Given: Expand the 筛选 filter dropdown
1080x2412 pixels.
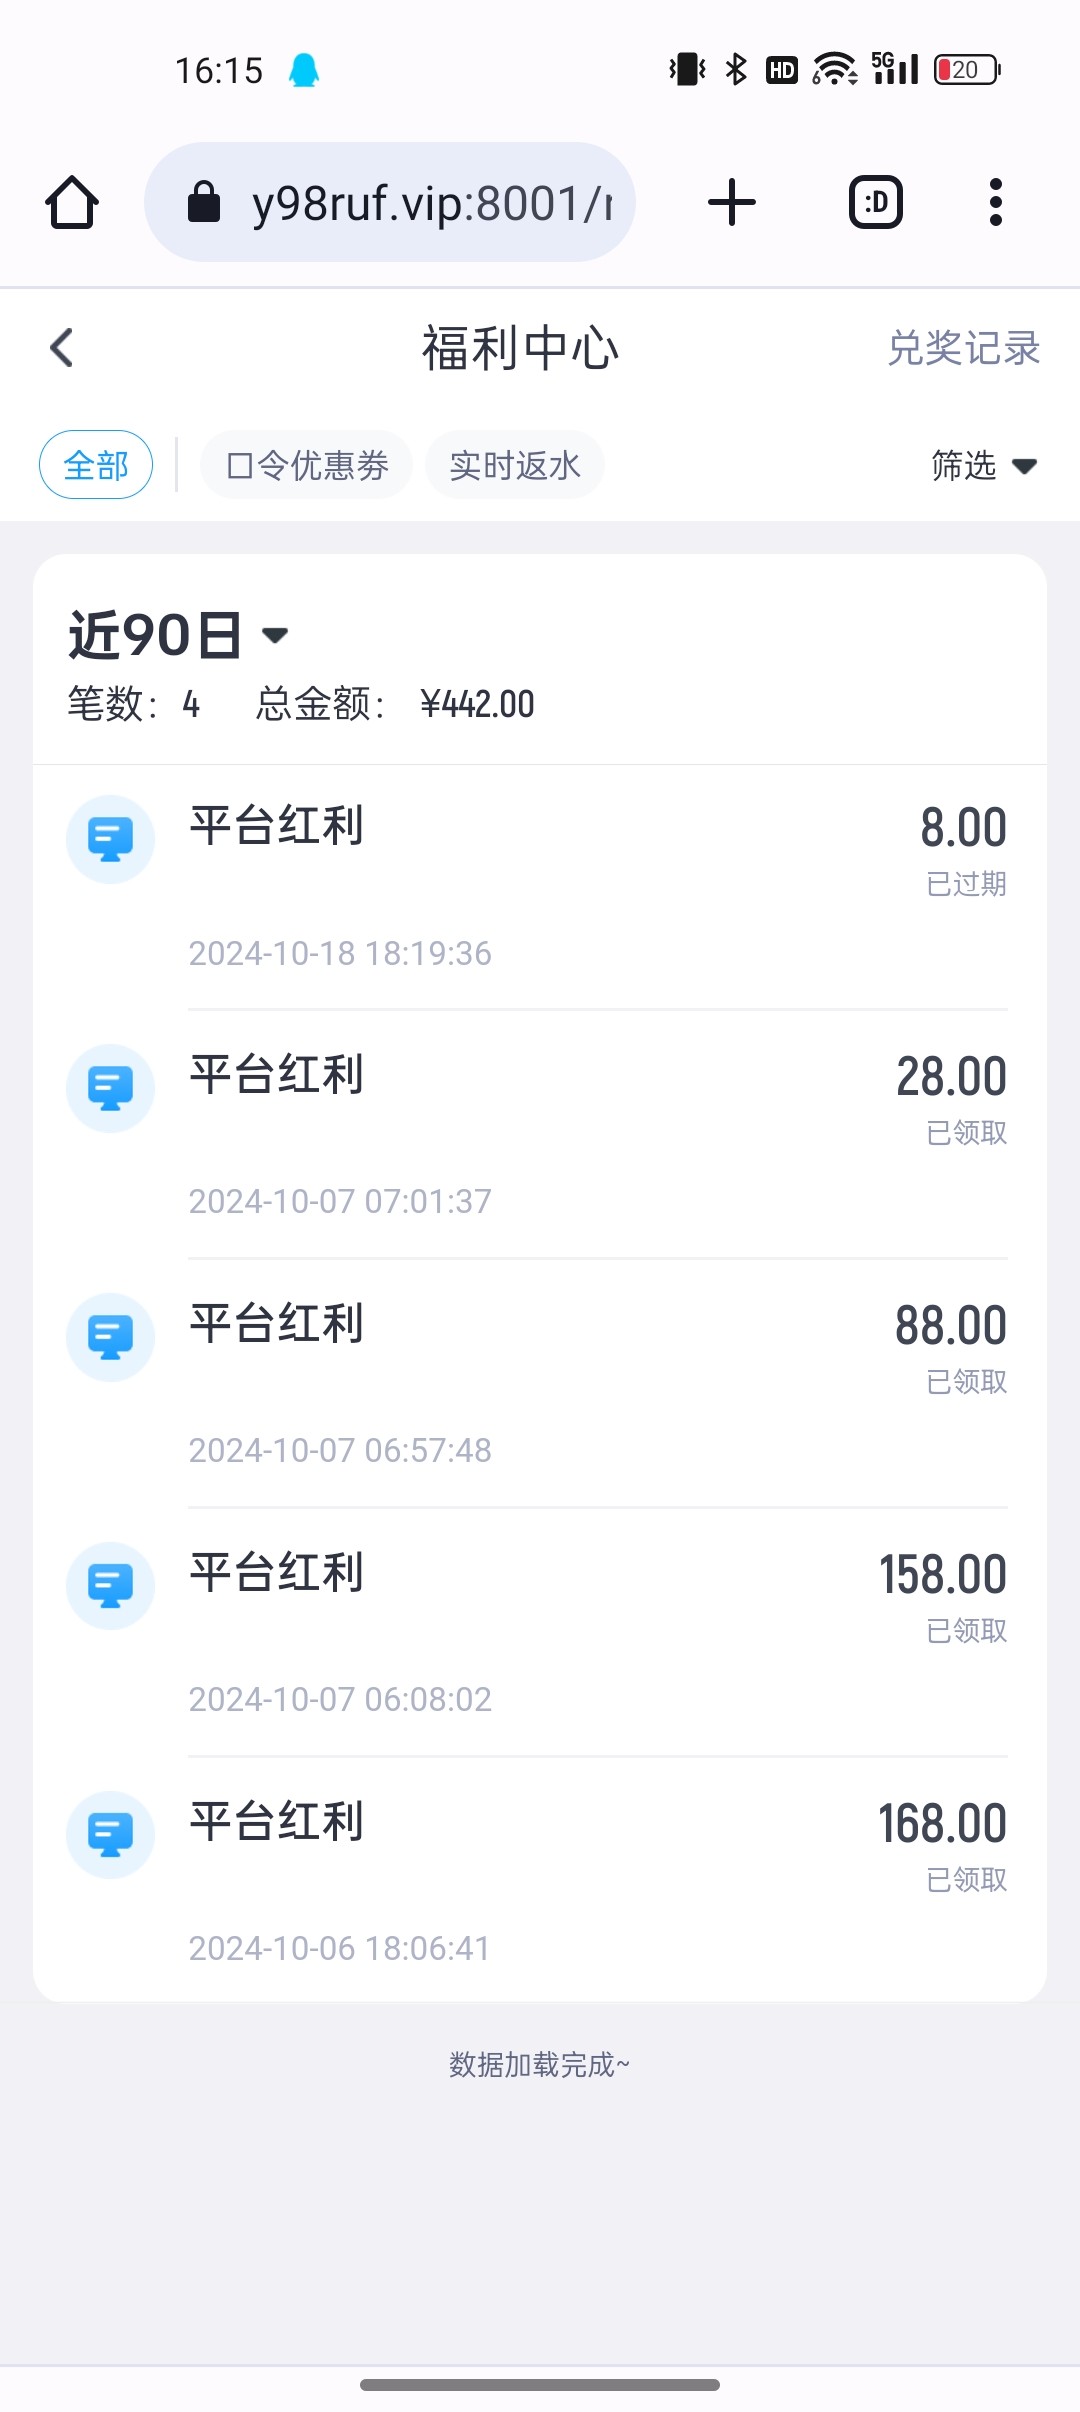Looking at the screenshot, I should pyautogui.click(x=982, y=465).
